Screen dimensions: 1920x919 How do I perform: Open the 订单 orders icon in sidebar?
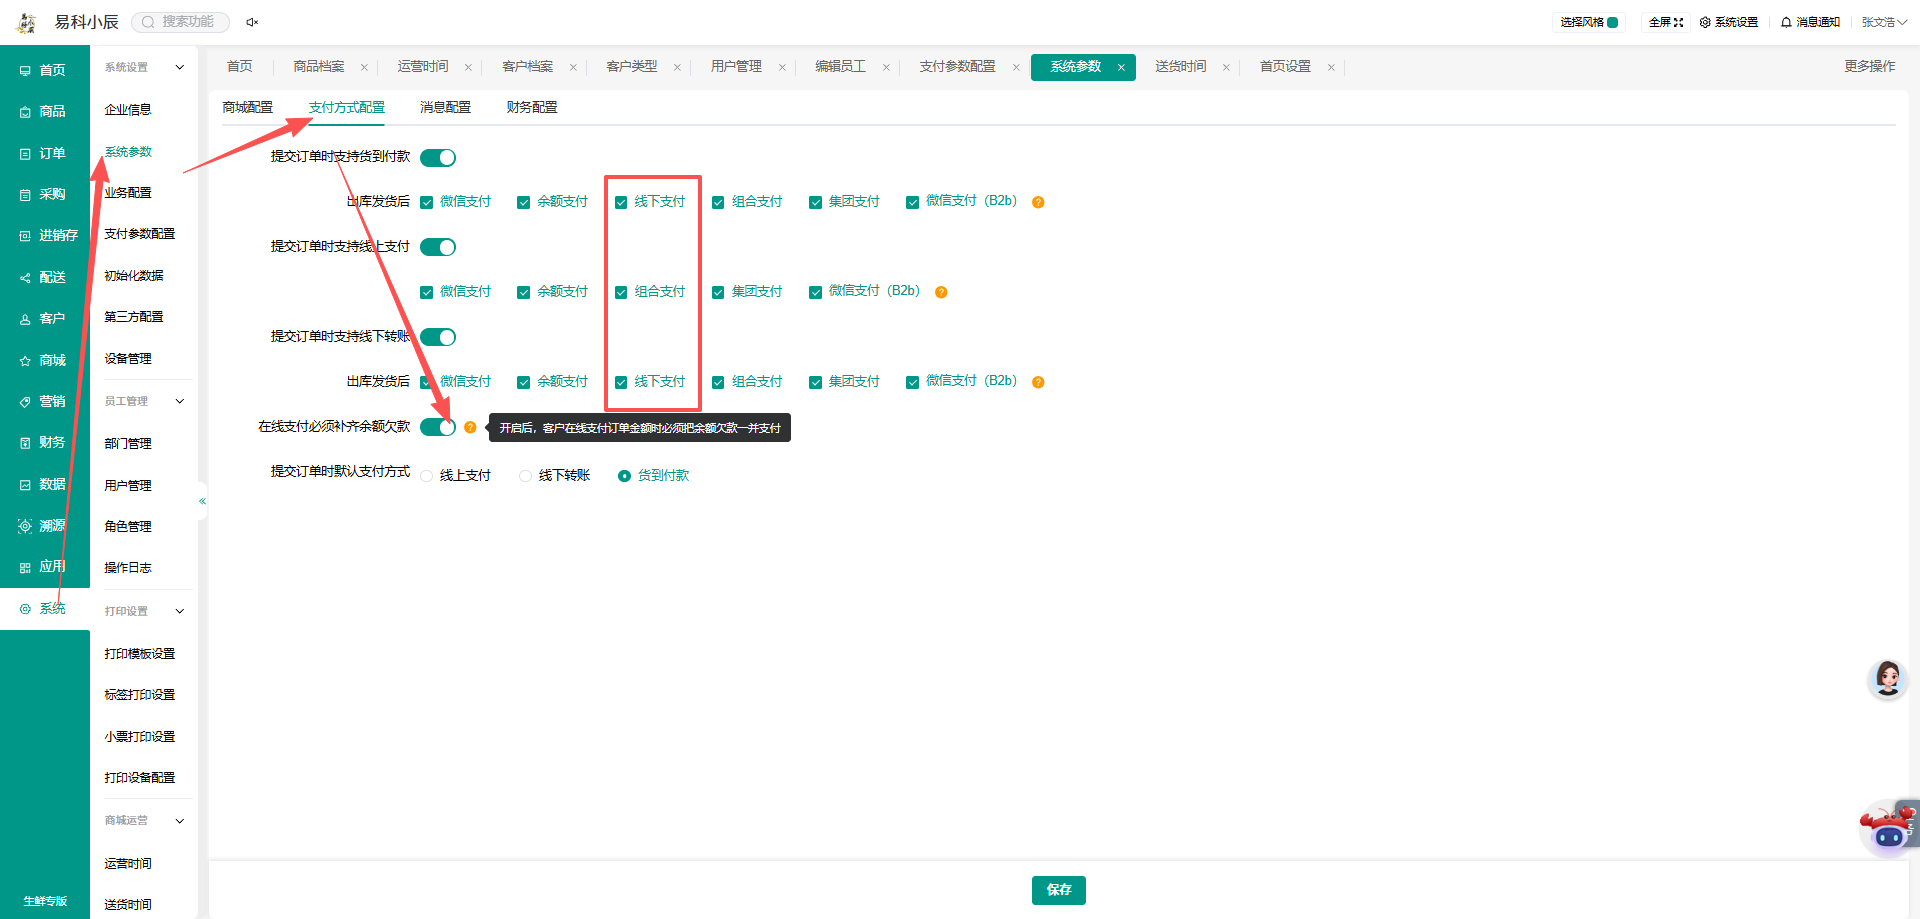[x=25, y=154]
